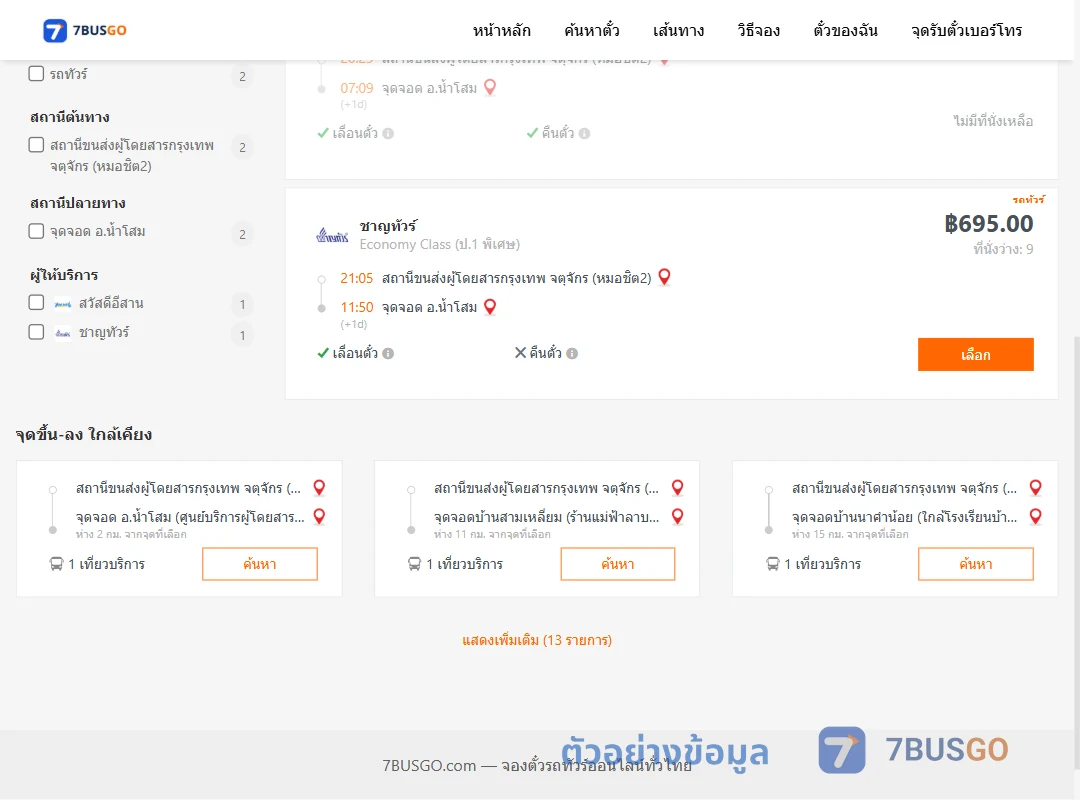Click ห่าง 11 กม. จากจุดที่เลือก text
This screenshot has height=800, width=1080.
(492, 534)
